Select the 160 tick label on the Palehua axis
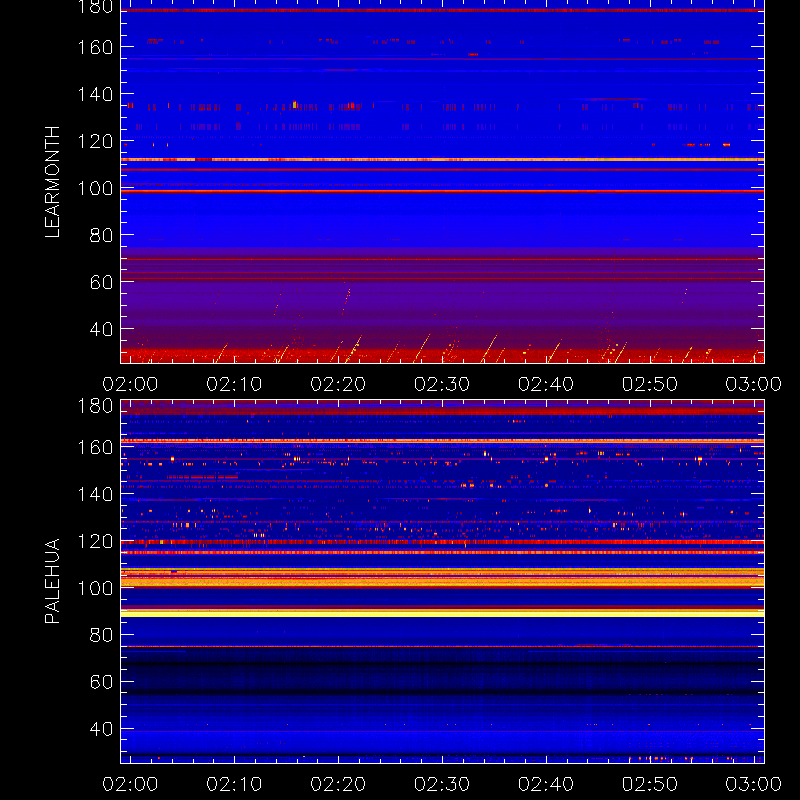 (95, 447)
